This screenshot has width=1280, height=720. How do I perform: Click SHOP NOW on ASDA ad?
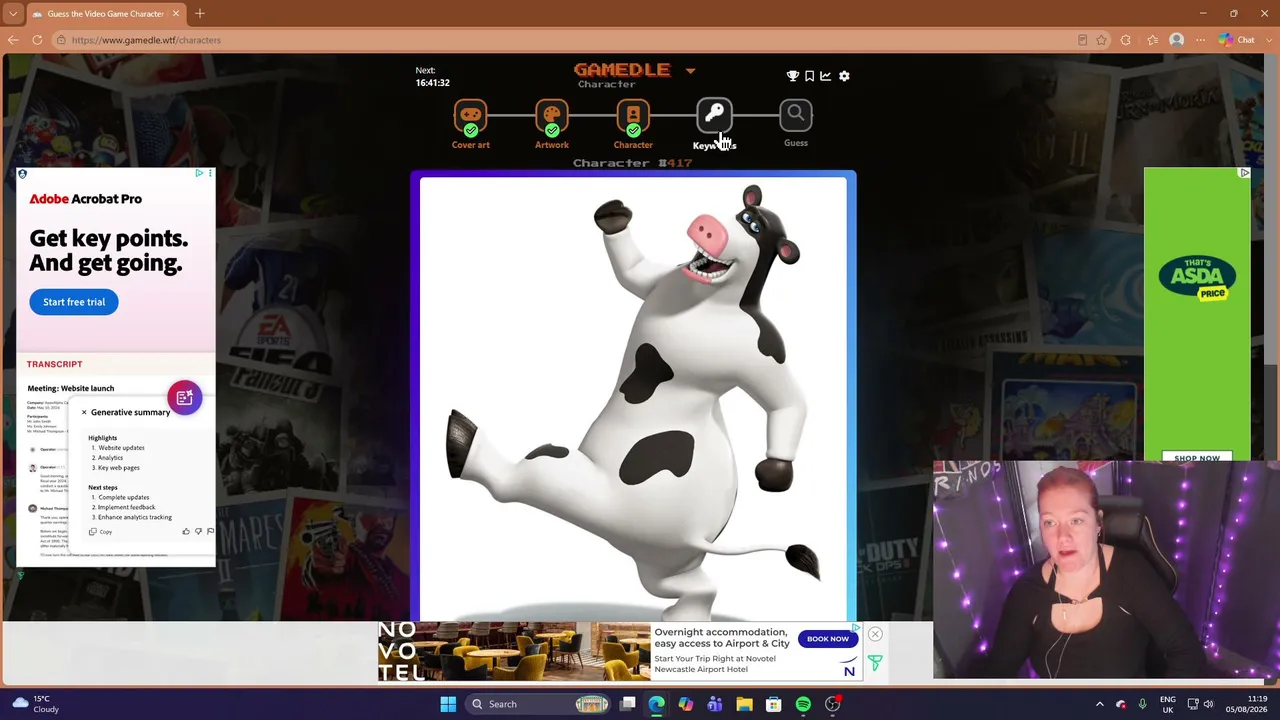click(1197, 458)
